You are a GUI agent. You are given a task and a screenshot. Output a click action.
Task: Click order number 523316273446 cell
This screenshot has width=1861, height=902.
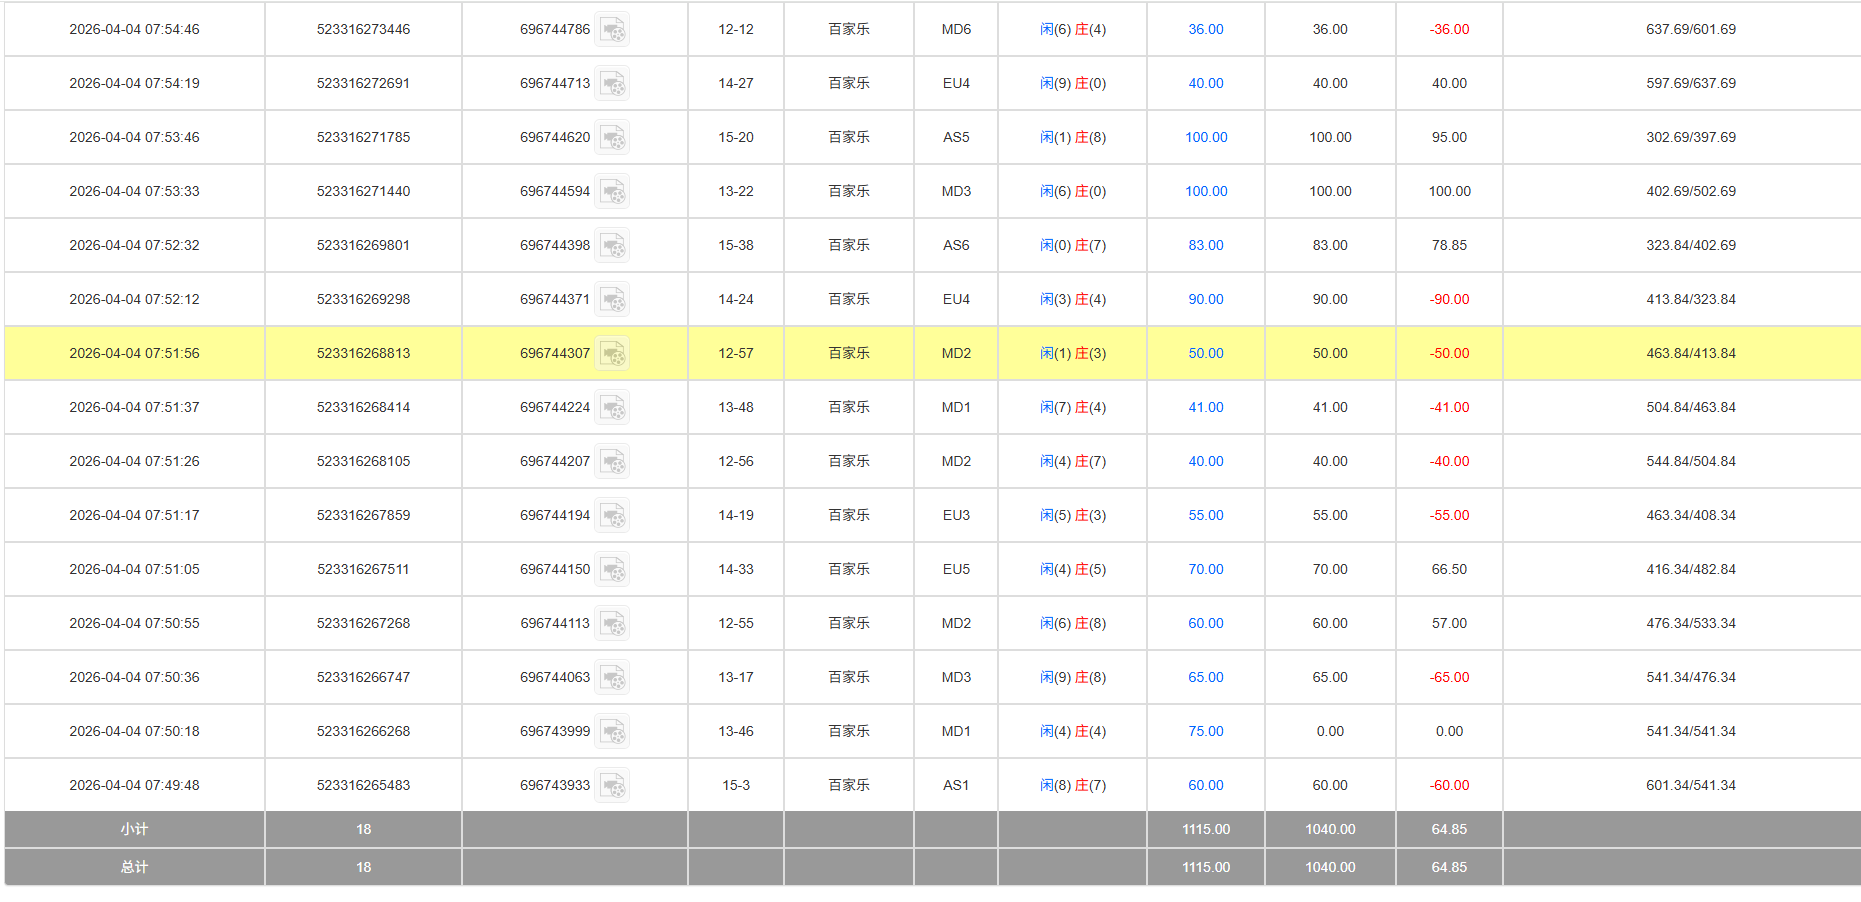[x=363, y=30]
